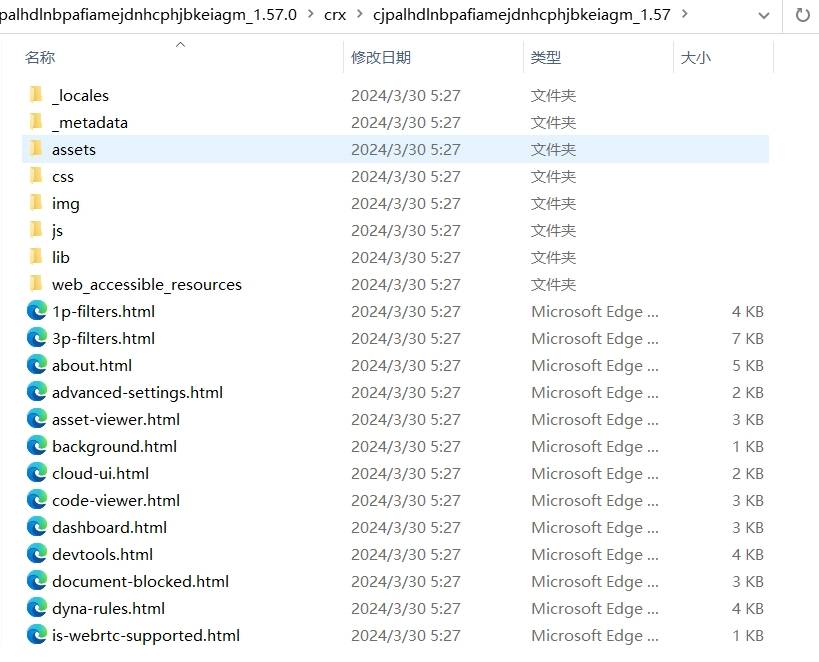
Task: Click the Edge icon of dashboard.html
Action: point(37,527)
